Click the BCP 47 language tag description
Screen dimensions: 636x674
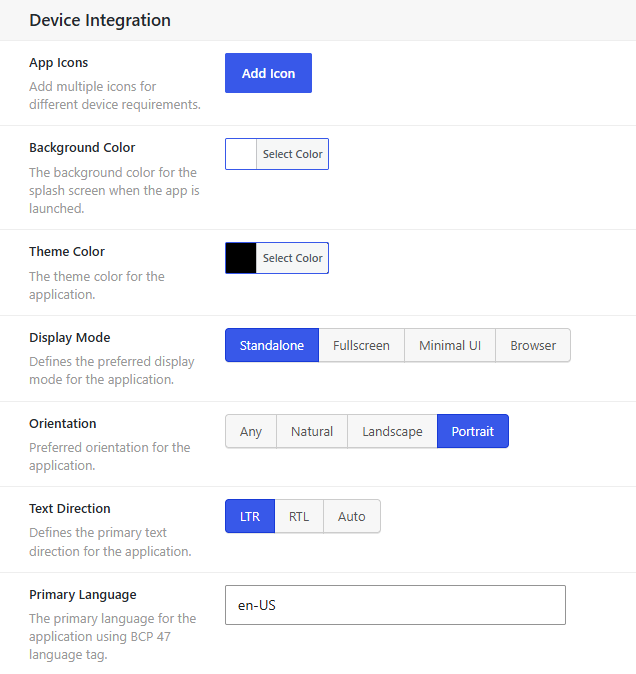113,637
